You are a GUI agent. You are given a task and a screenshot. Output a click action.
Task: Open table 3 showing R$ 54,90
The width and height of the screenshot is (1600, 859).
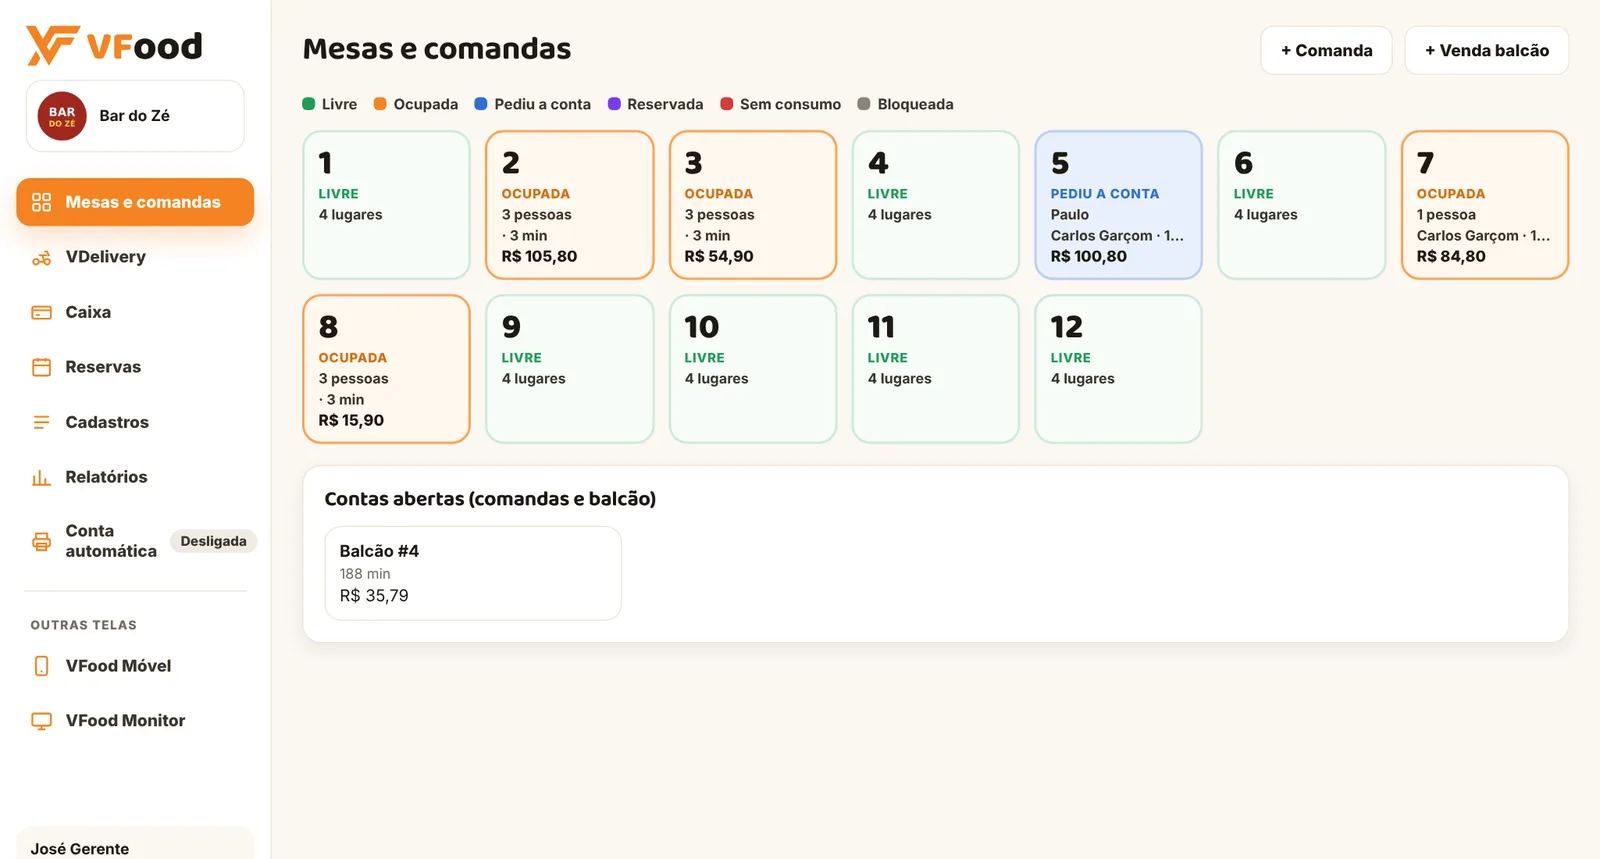(753, 205)
